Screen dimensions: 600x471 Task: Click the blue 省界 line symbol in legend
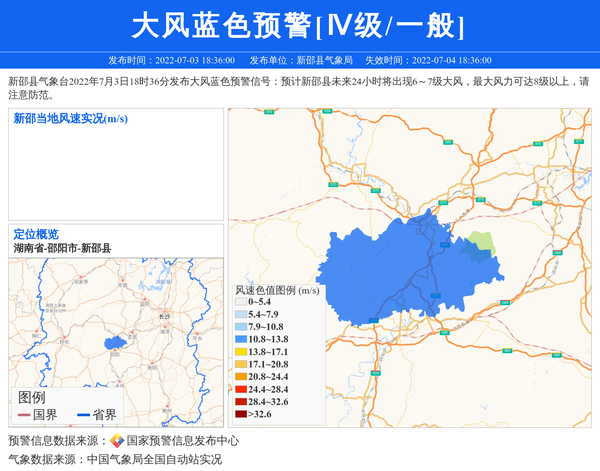coord(82,415)
